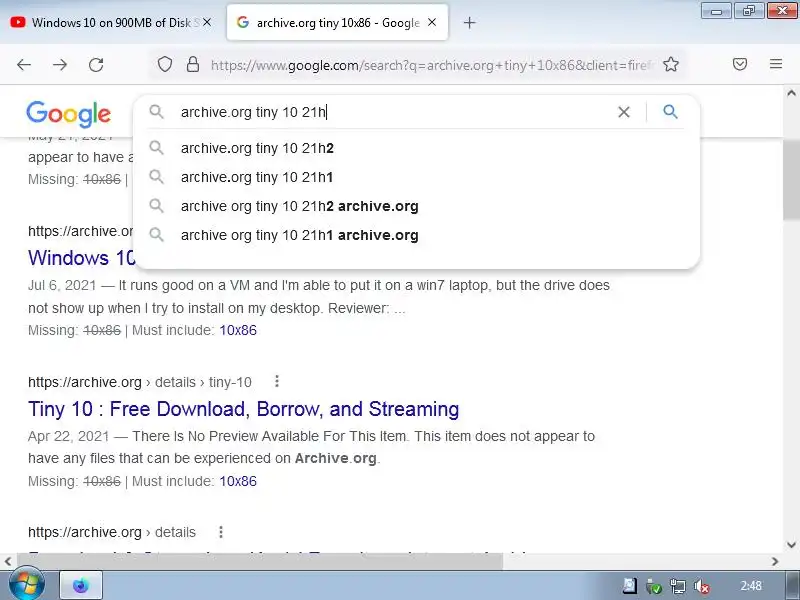
Task: Open site security info via the padlock icon
Action: [x=192, y=64]
